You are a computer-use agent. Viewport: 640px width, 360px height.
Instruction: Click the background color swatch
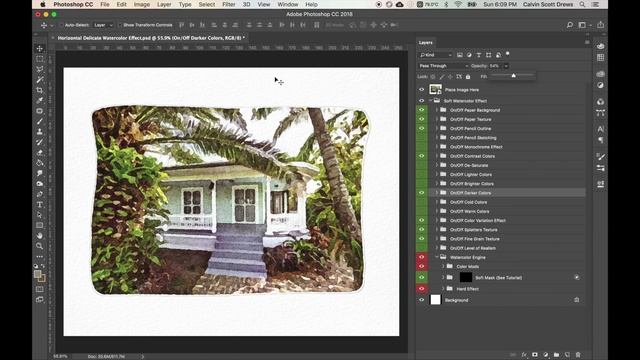pyautogui.click(x=42, y=279)
